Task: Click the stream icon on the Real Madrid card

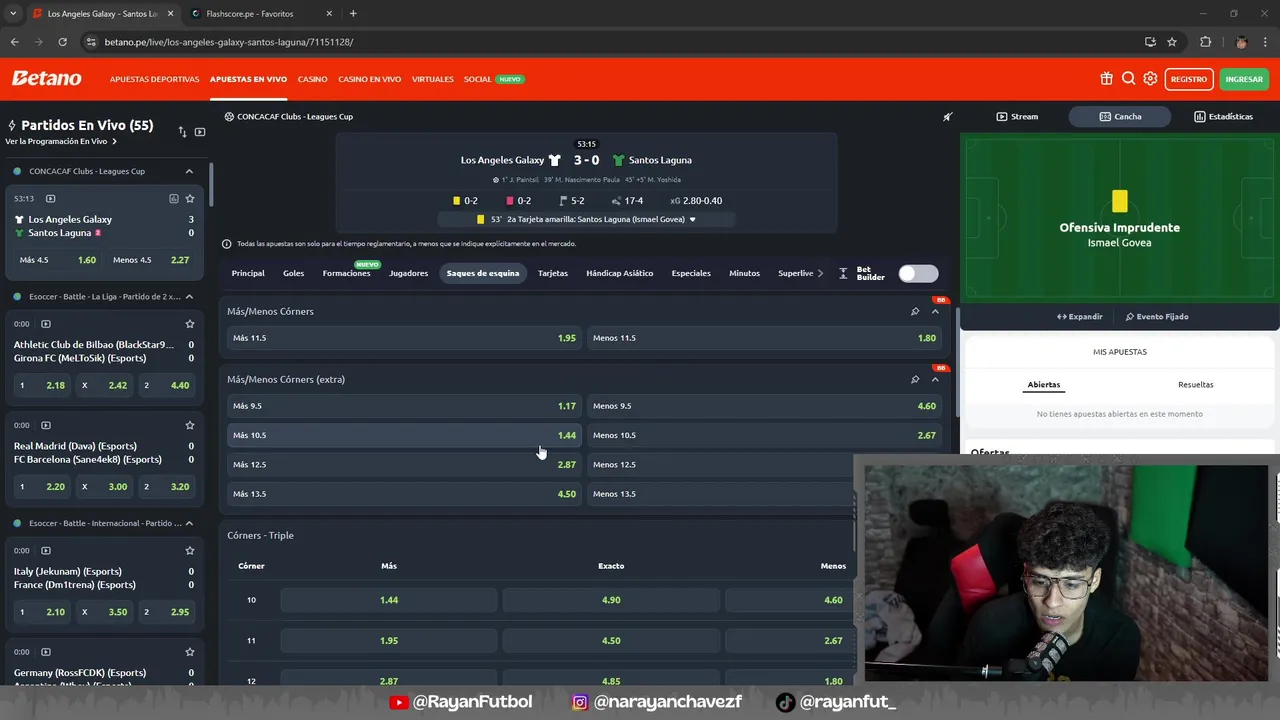Action: [46, 425]
